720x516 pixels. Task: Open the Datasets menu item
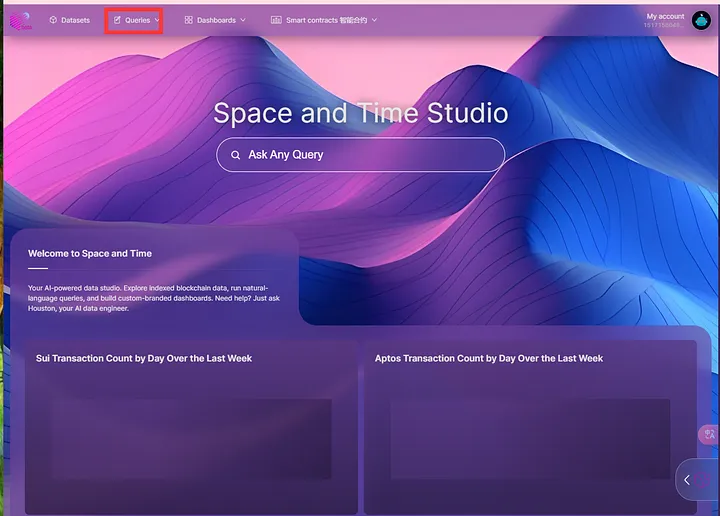coord(74,20)
